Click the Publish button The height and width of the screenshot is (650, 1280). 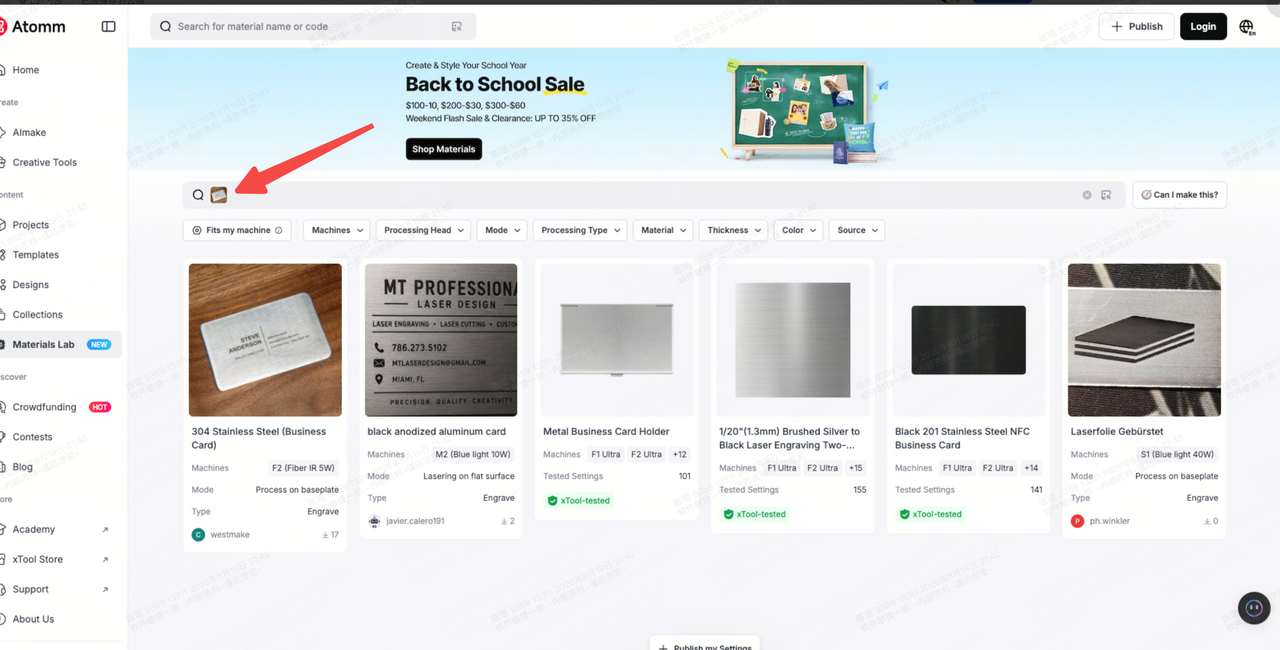1137,27
